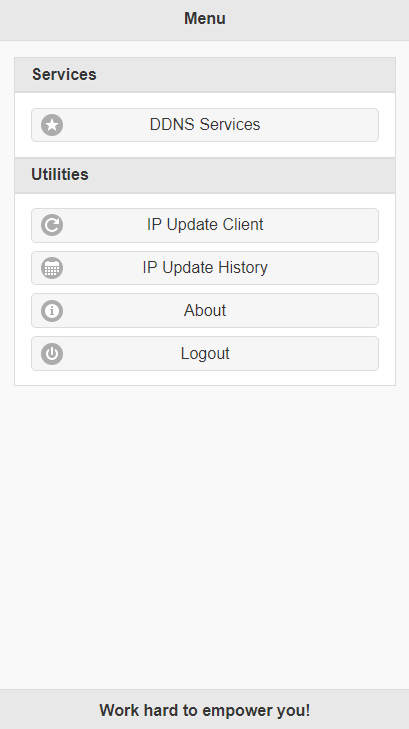Click the star icon beside DDNS Services

52,125
